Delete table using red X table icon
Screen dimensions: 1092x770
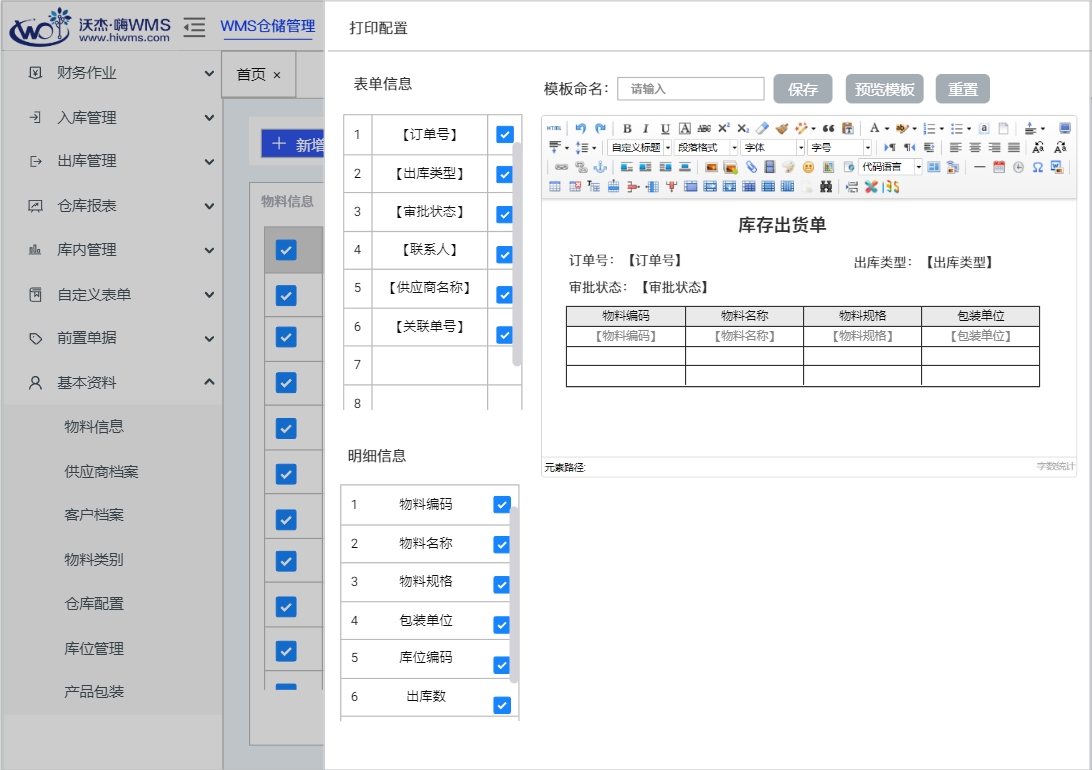pyautogui.click(x=575, y=187)
